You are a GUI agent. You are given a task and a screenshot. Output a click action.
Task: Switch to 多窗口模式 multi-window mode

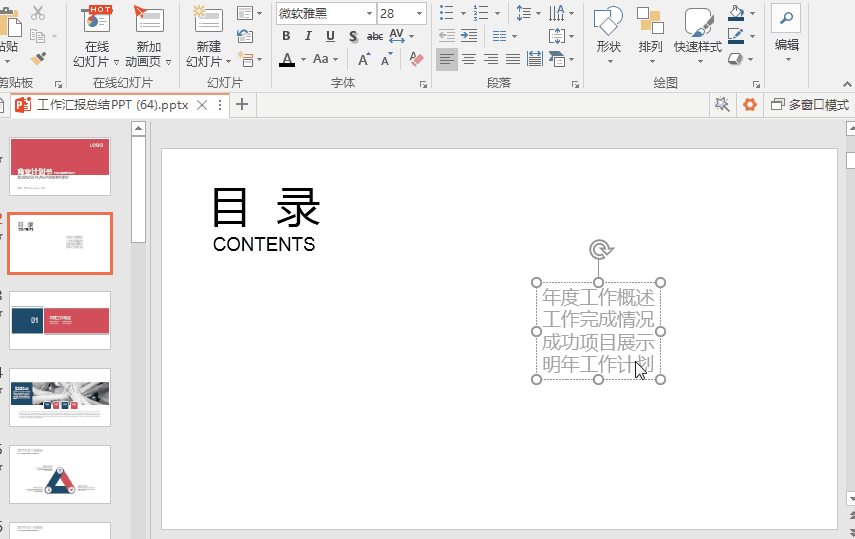tap(810, 105)
